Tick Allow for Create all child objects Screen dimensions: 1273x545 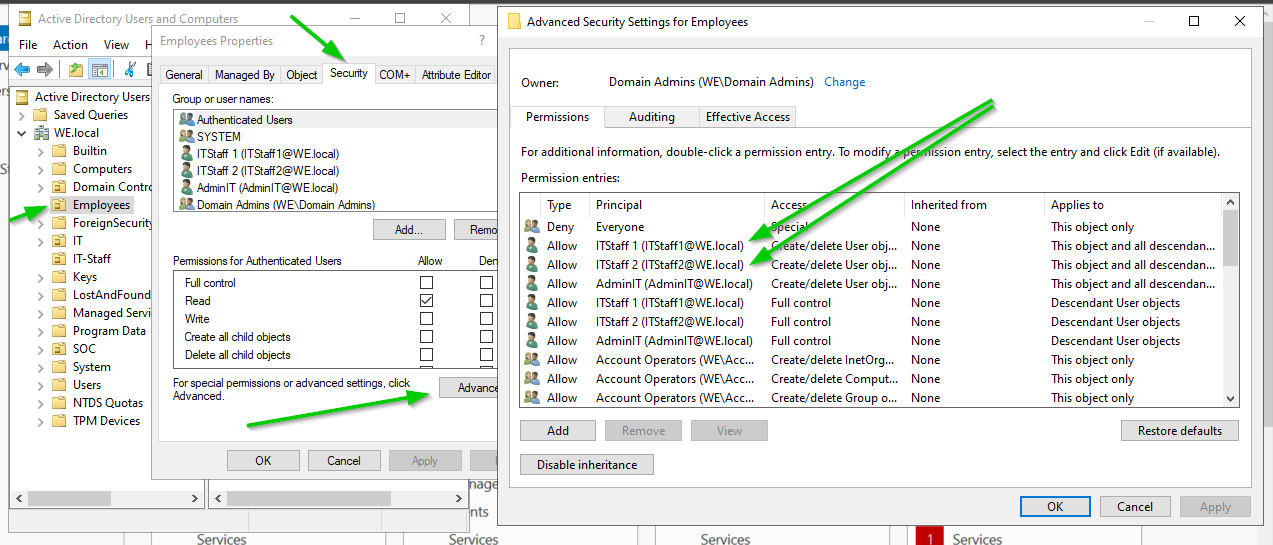tap(427, 337)
